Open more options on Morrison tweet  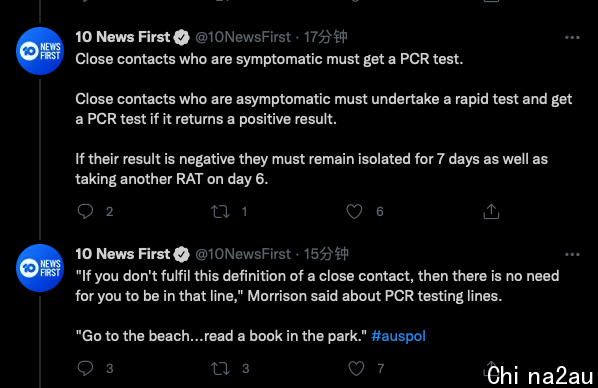point(572,254)
